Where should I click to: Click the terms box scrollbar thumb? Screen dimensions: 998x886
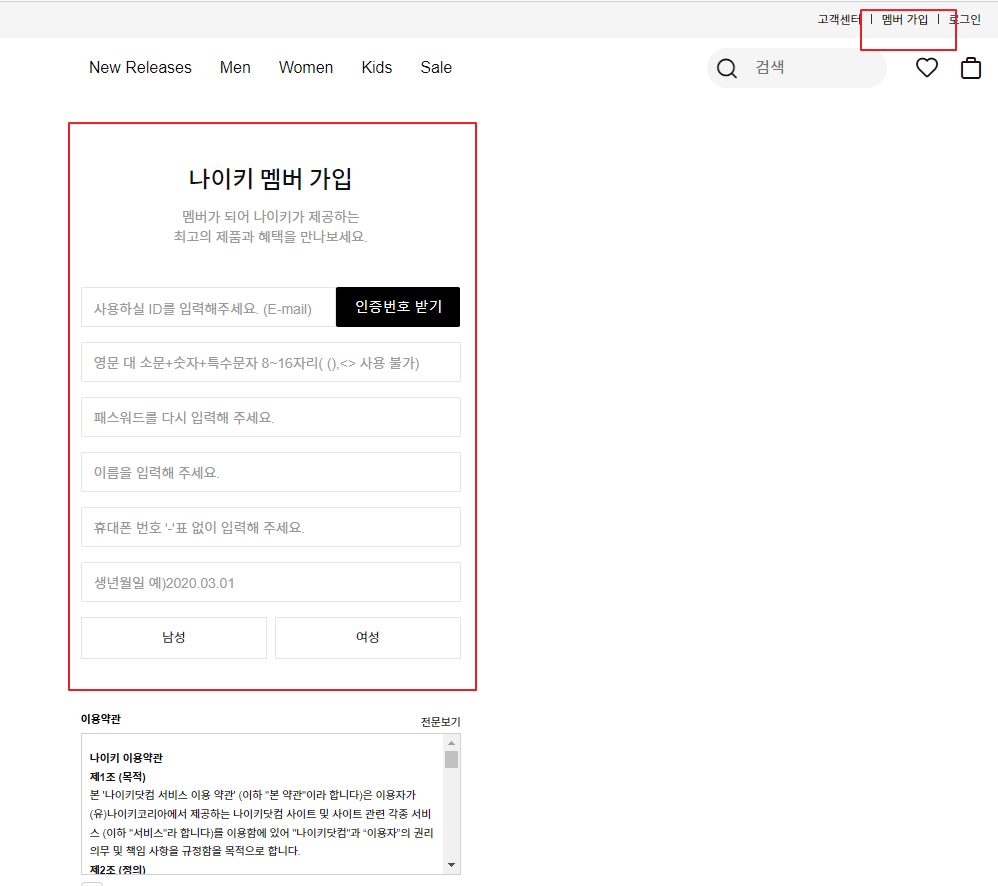point(451,759)
